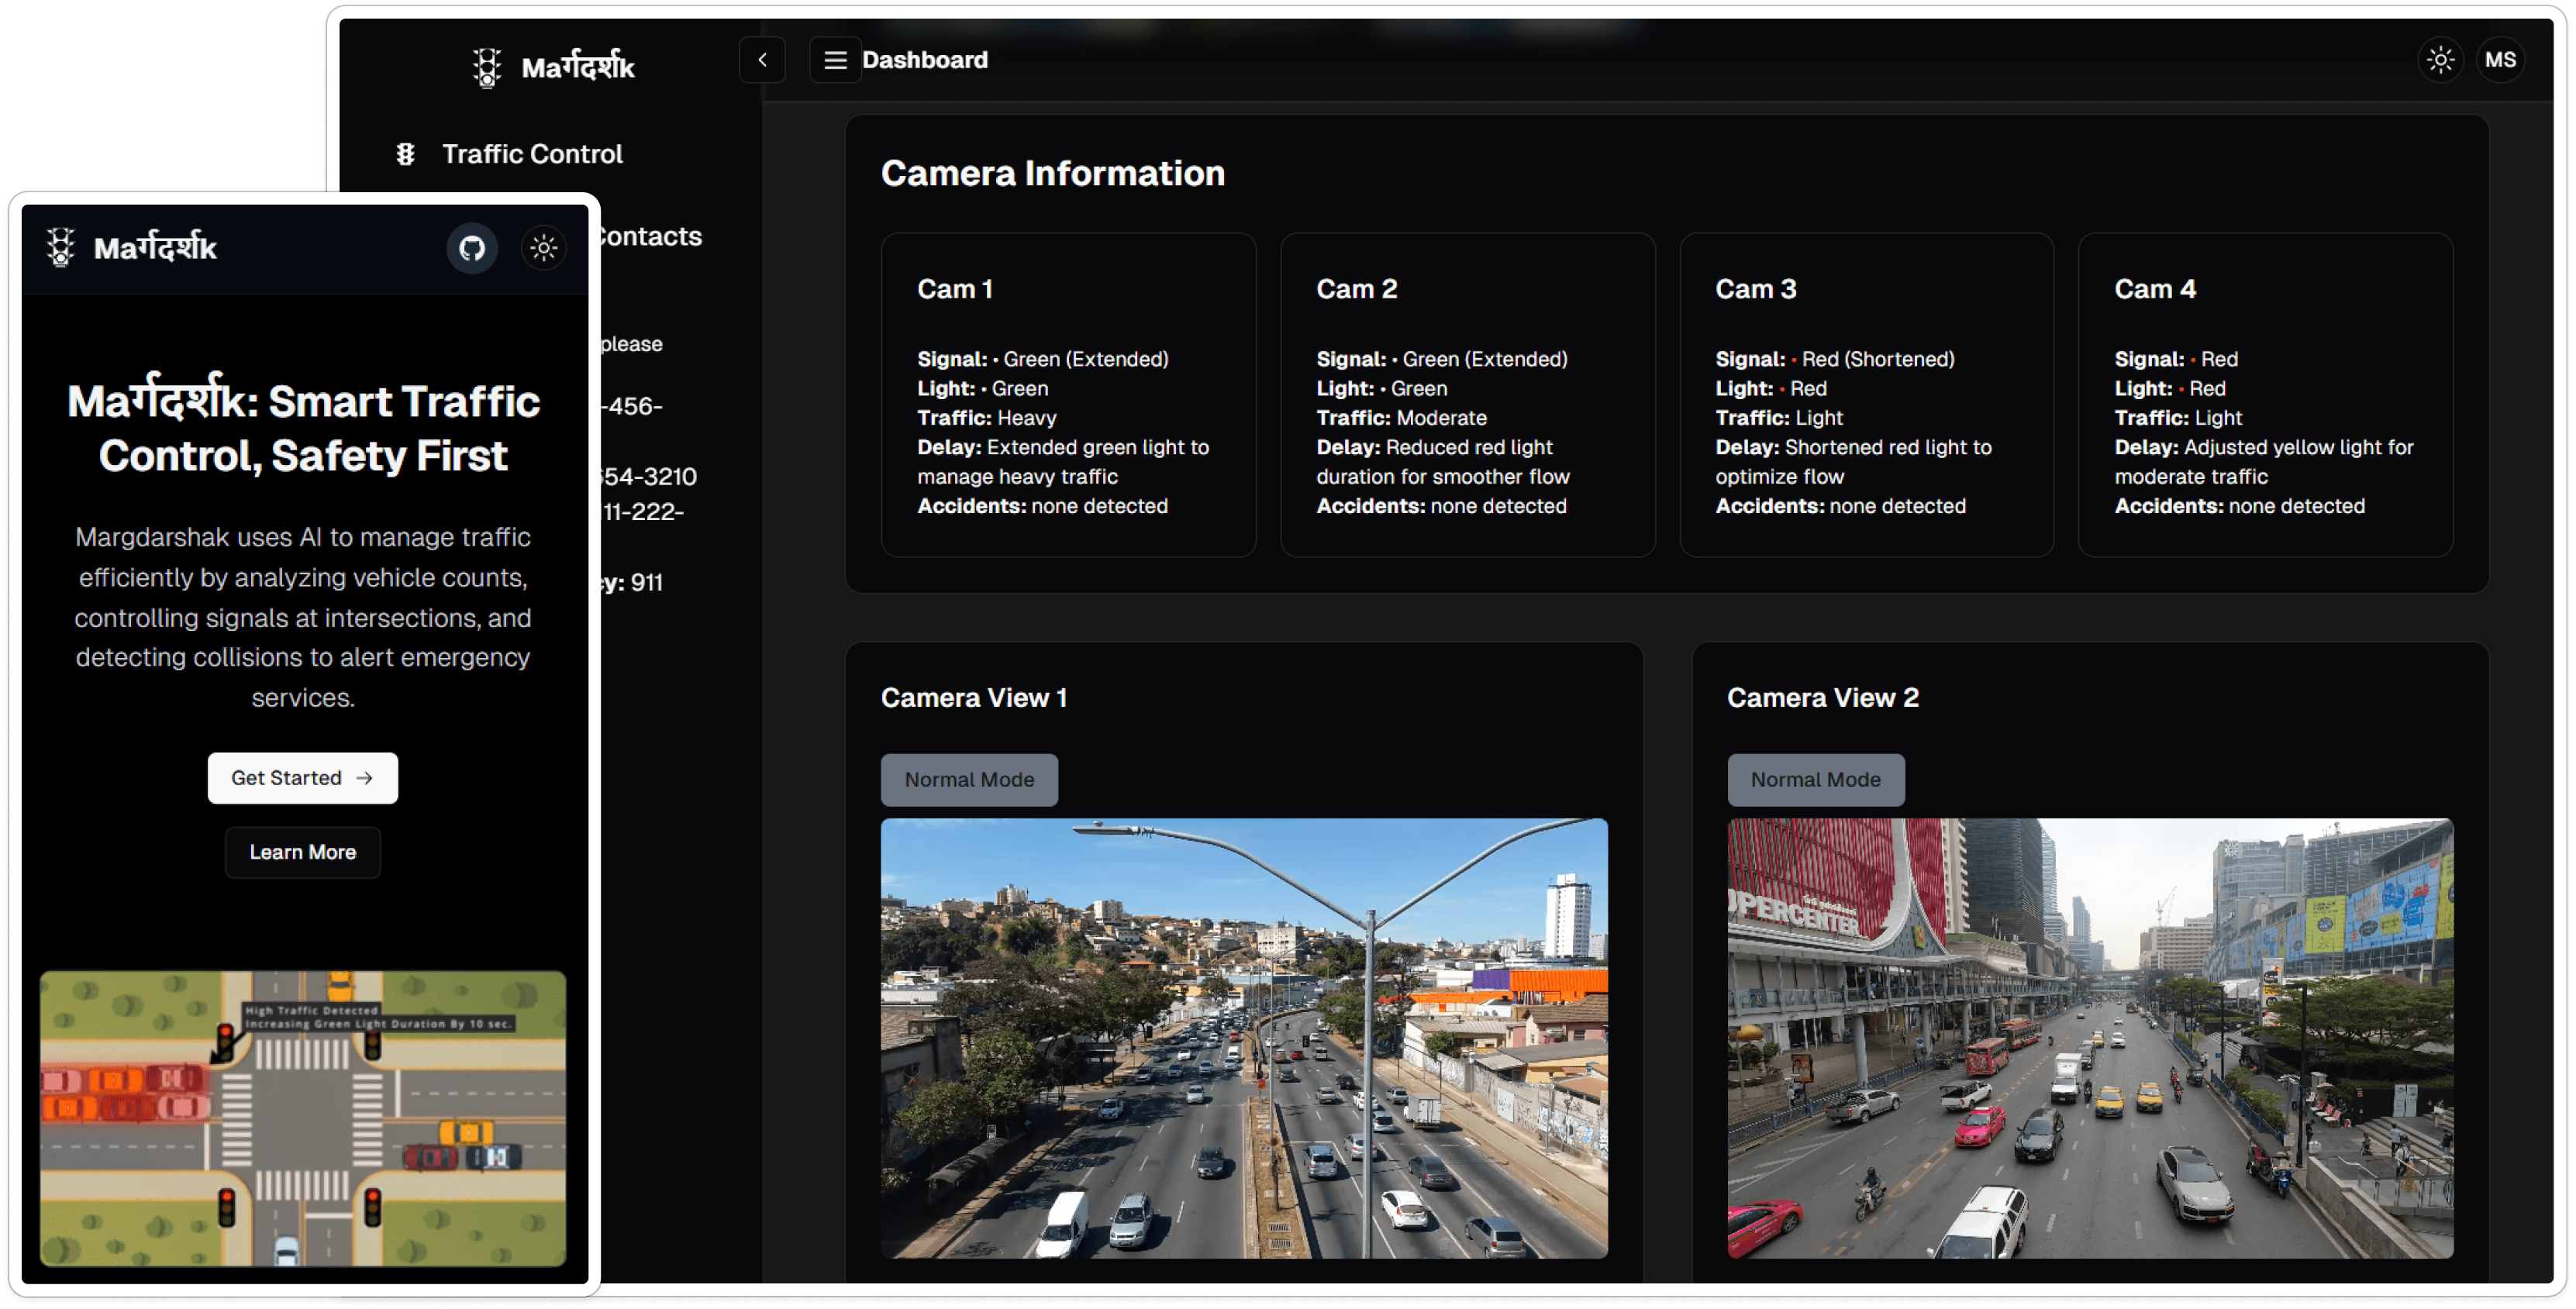Viewport: 2576px width, 1309px height.
Task: Open Camera View 1 highway feed image
Action: 1244,1038
